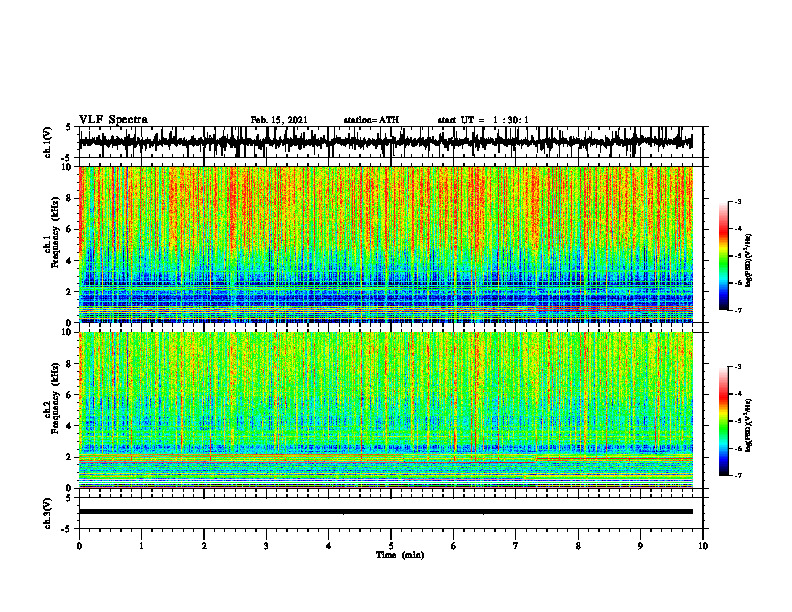Click time axis tick label "5"
The image size is (792, 612).
tap(391, 546)
